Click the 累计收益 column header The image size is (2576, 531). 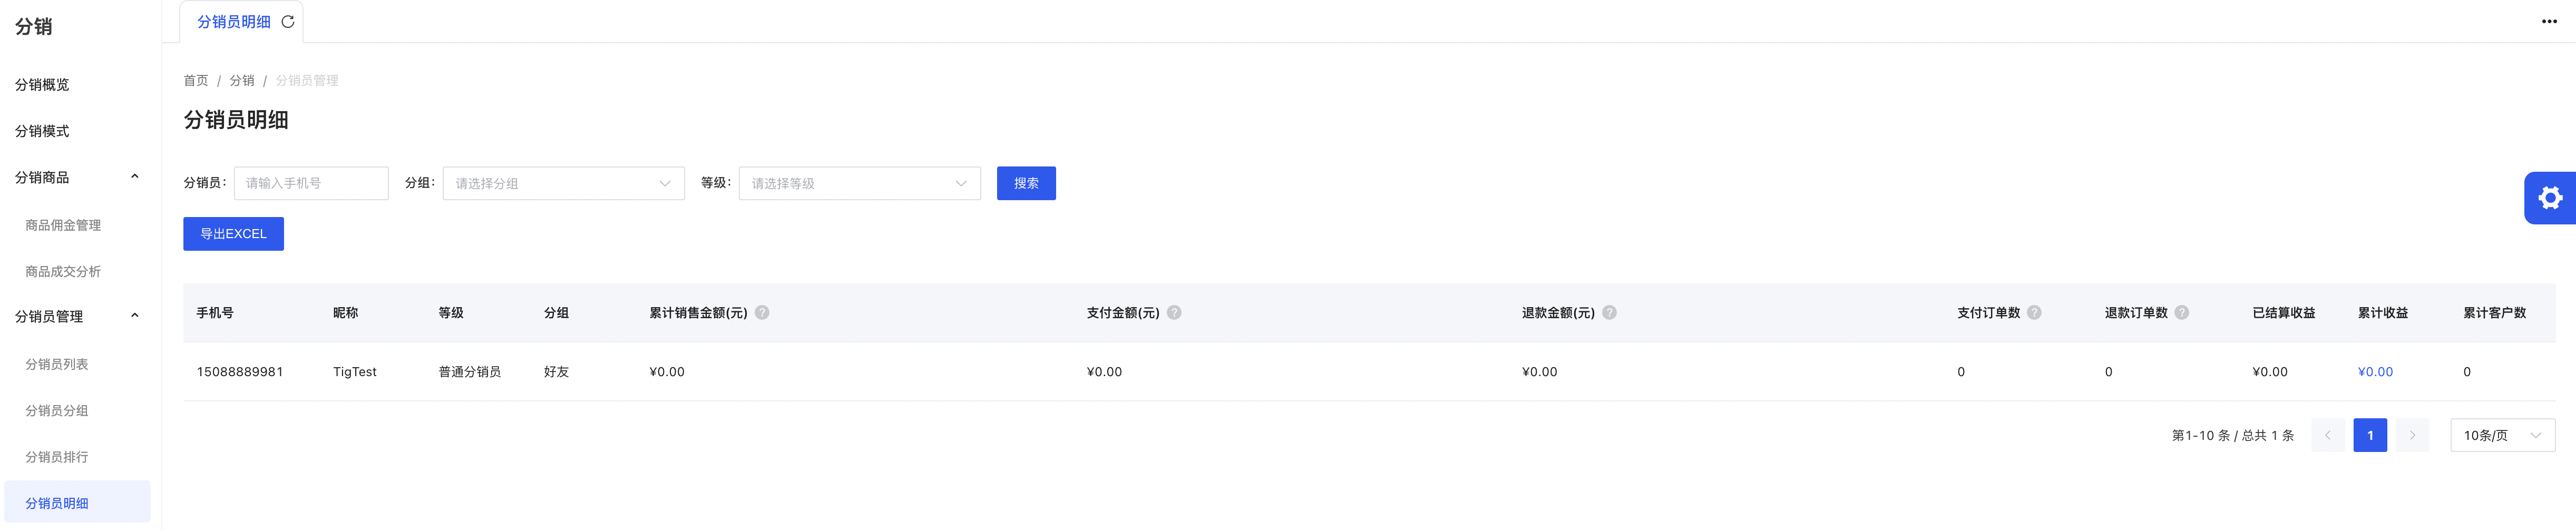2383,313
